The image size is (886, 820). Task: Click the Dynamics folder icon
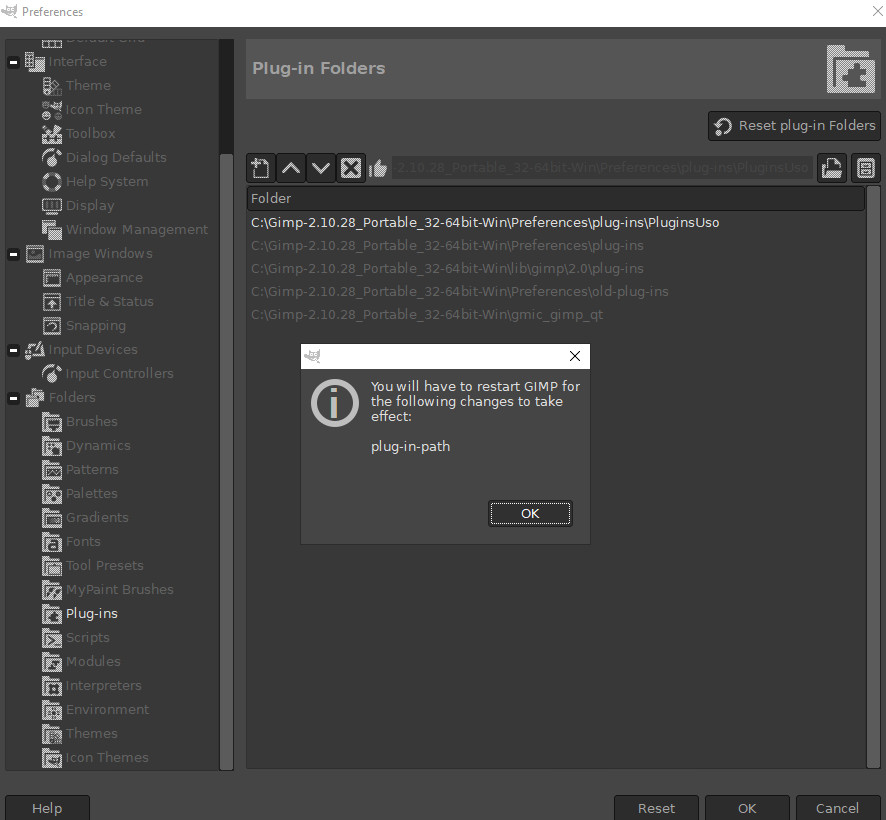52,446
